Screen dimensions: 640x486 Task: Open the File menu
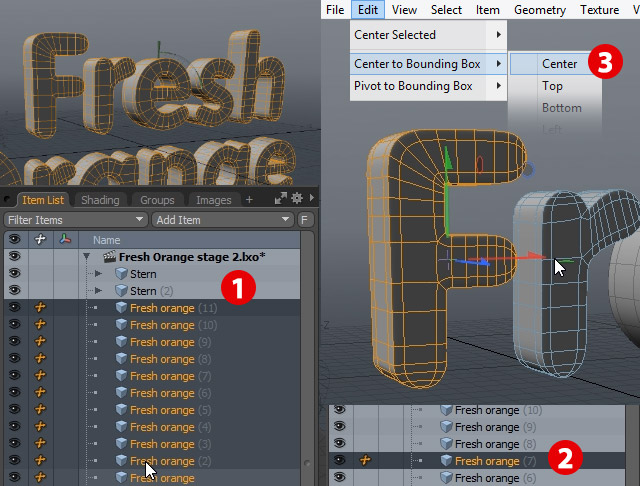(335, 9)
